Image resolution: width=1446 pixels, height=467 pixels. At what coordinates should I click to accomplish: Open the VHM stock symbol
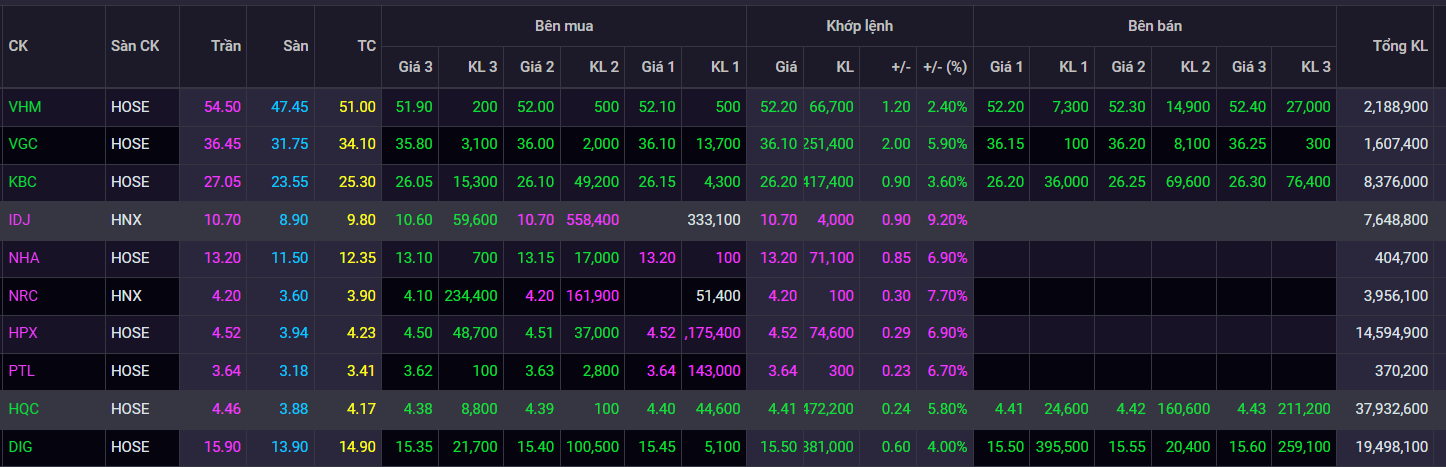pos(25,106)
